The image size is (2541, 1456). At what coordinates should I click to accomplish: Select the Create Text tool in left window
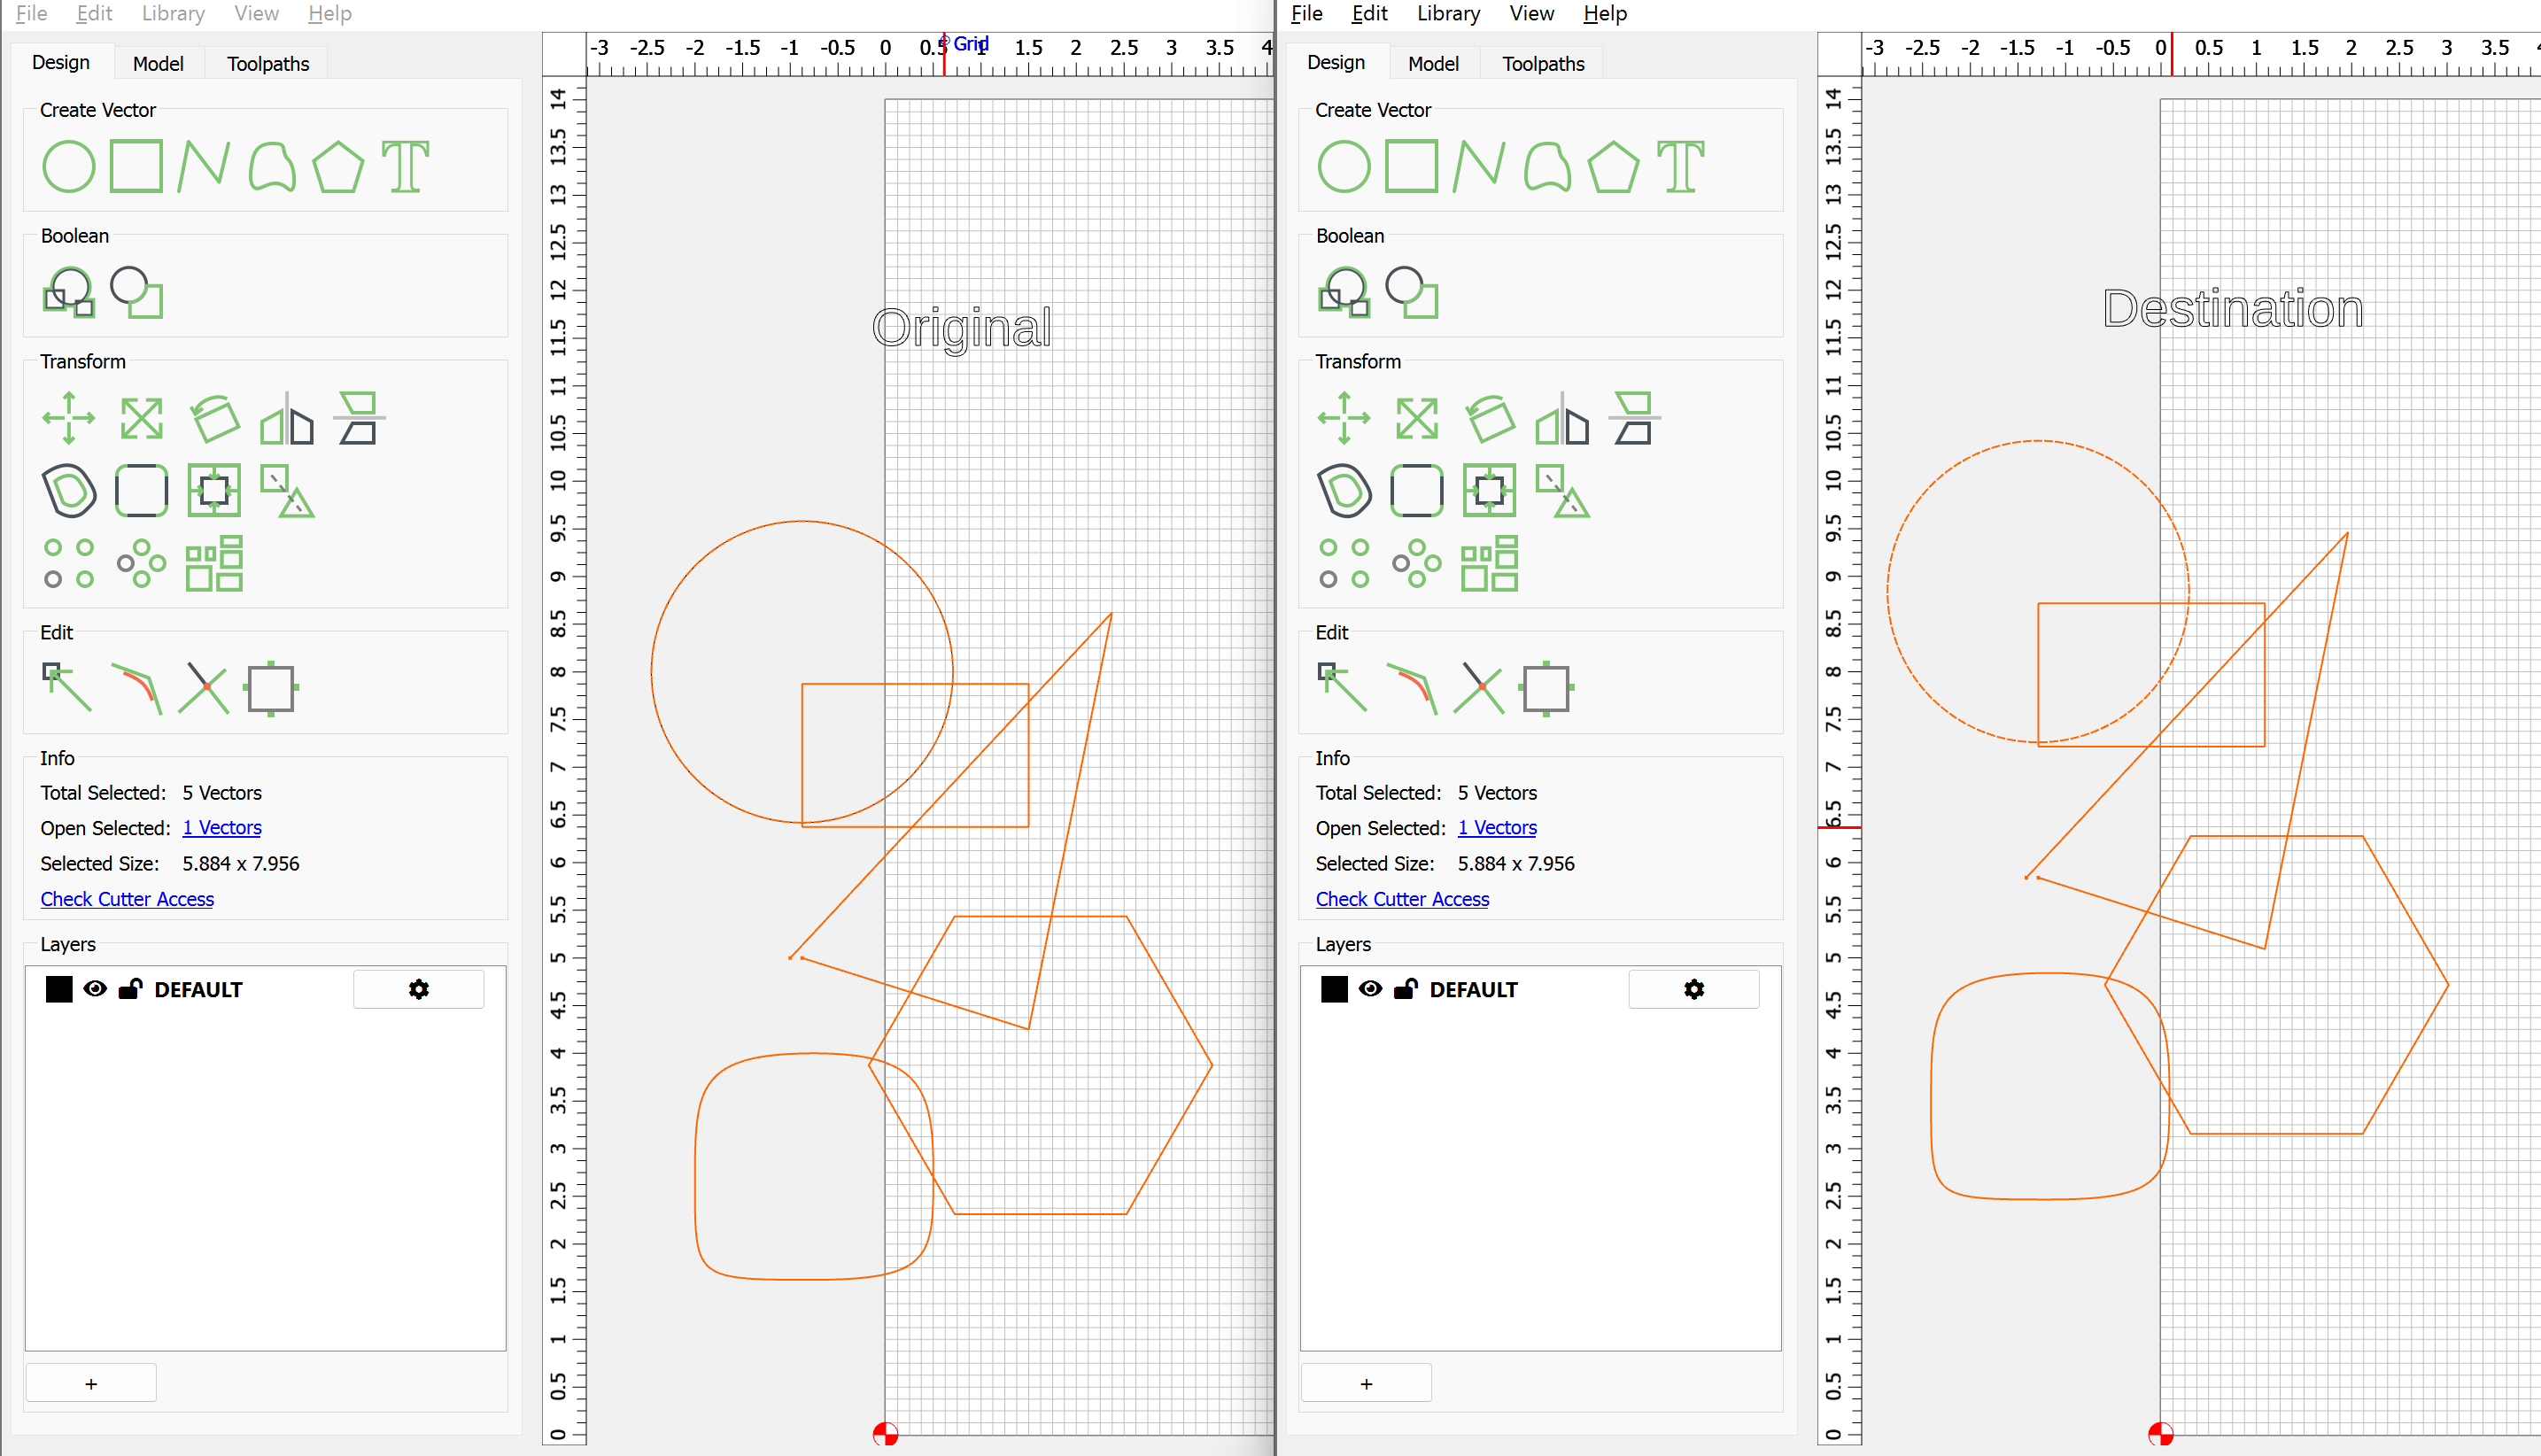coord(405,166)
